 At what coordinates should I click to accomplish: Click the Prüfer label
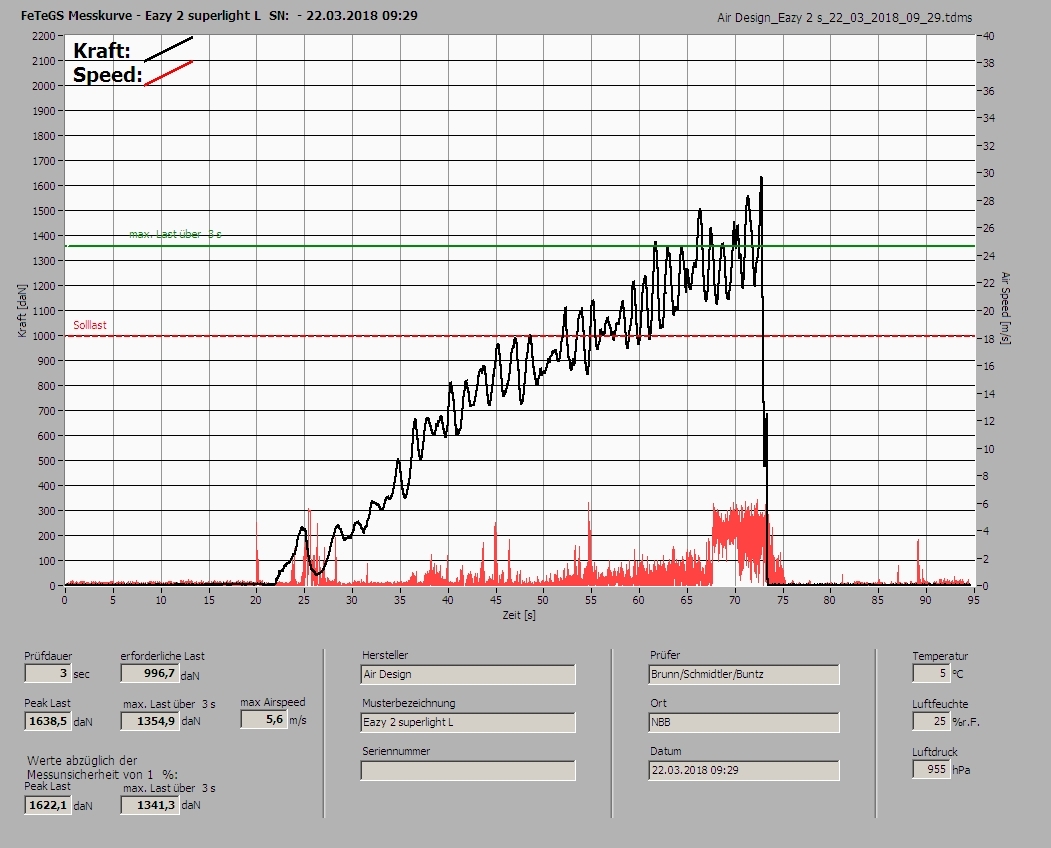pyautogui.click(x=665, y=655)
